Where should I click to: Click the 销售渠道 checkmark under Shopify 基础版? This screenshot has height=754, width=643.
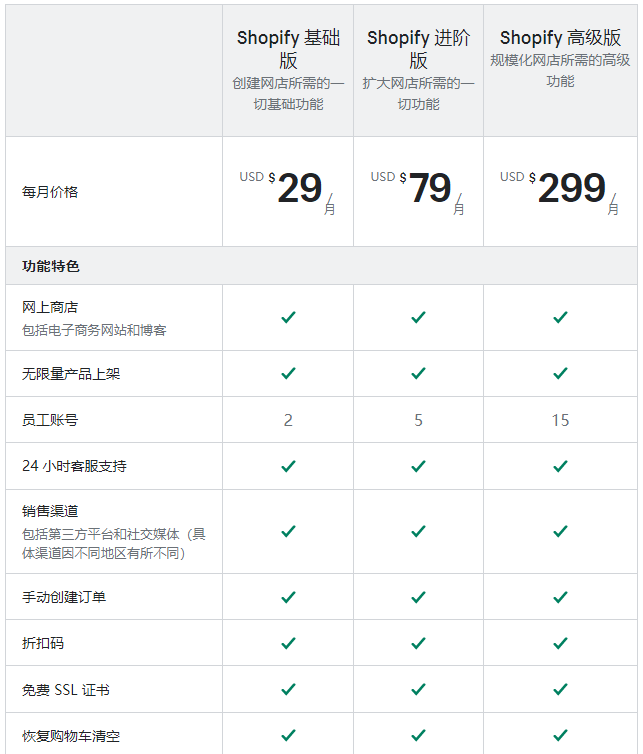point(288,531)
